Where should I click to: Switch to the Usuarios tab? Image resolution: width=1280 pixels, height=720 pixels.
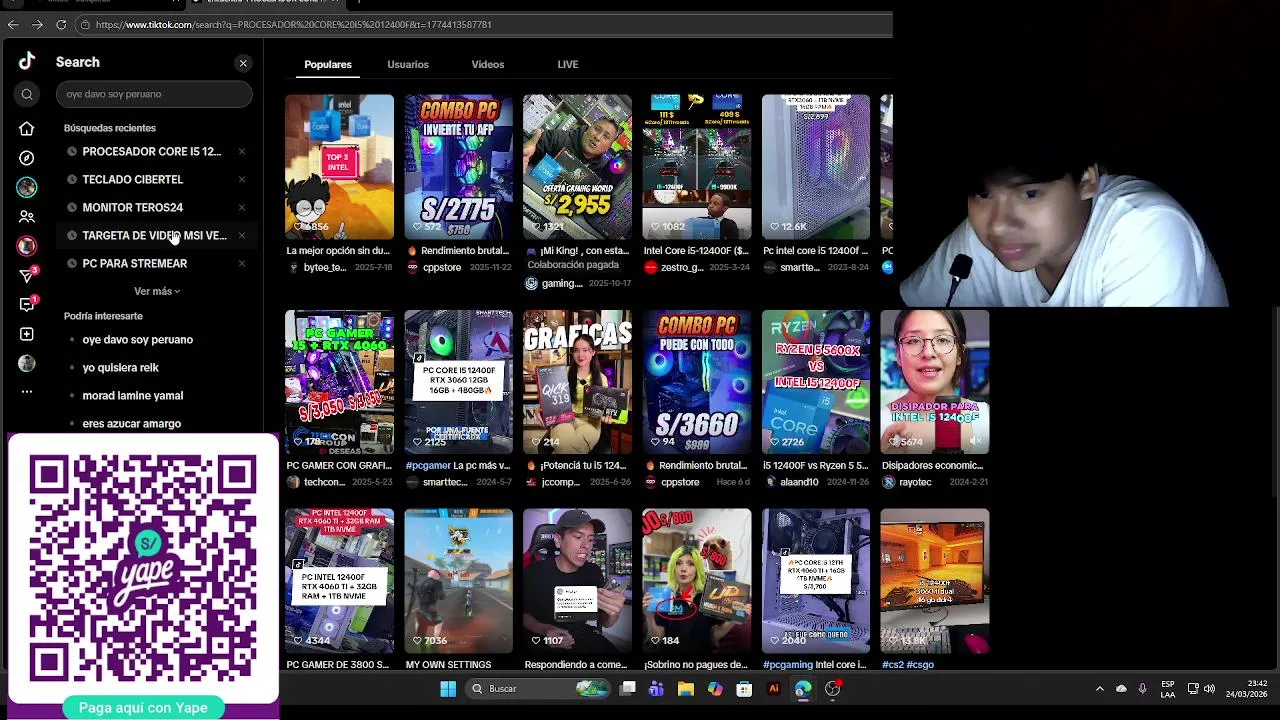click(408, 64)
